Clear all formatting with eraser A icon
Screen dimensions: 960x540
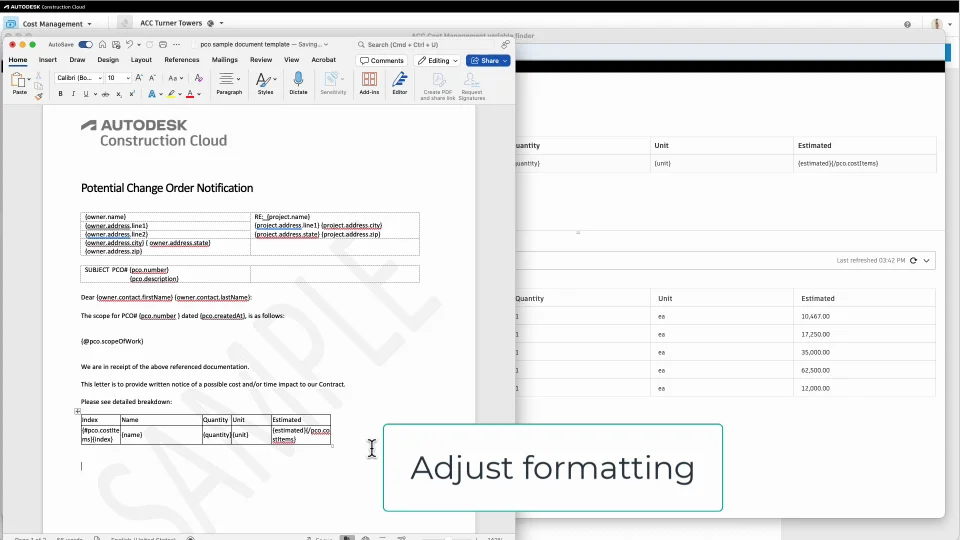198,78
